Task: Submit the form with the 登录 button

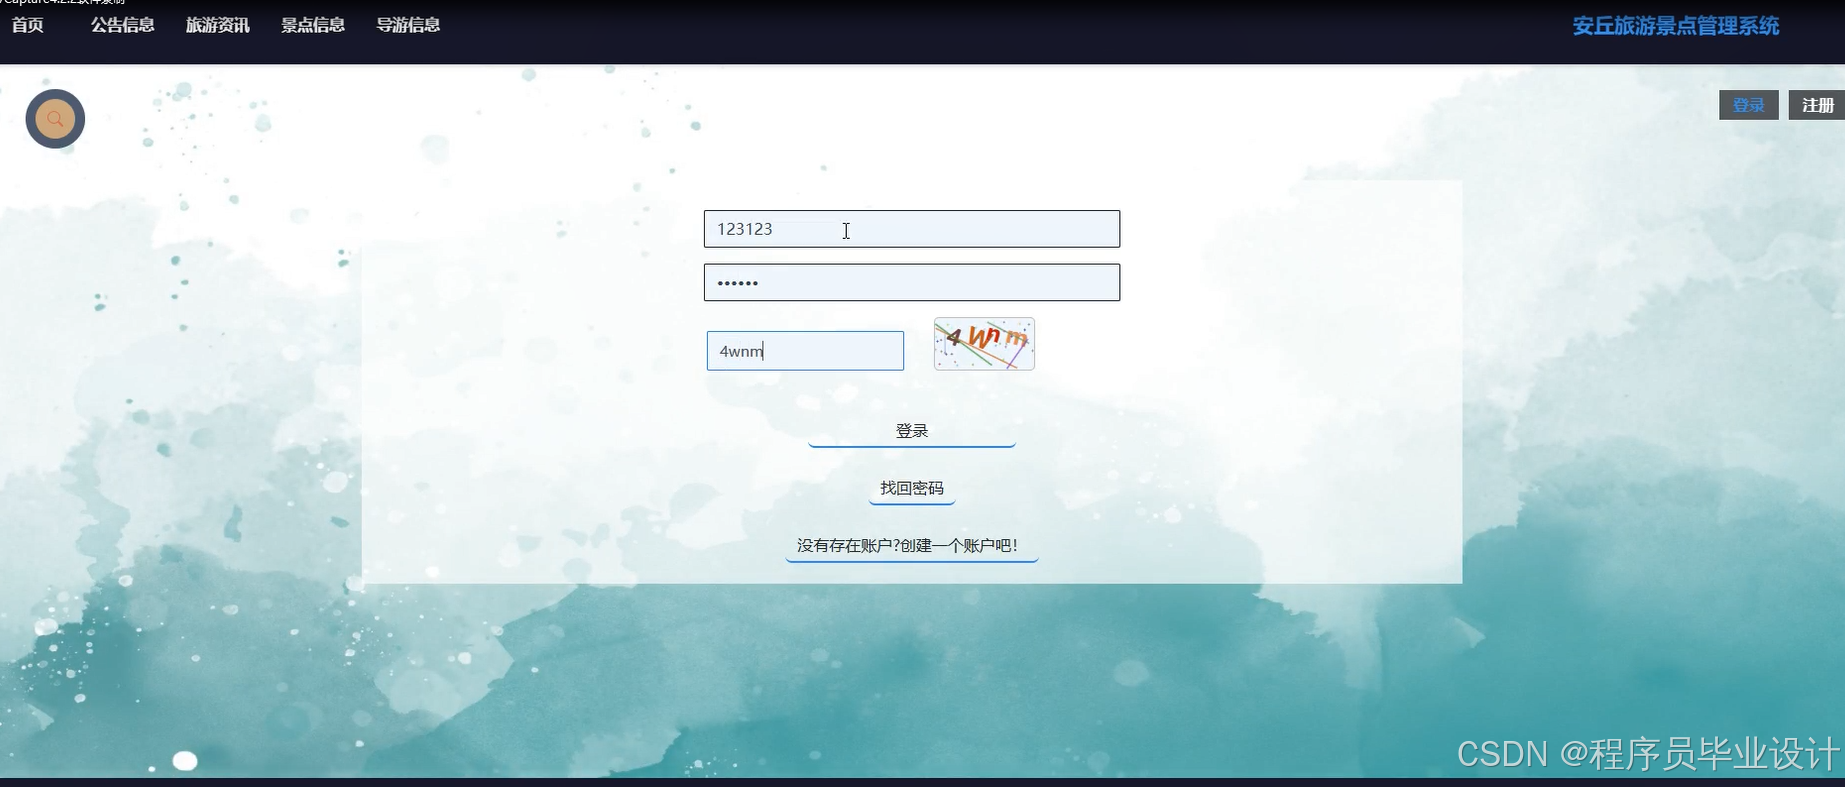Action: tap(912, 431)
